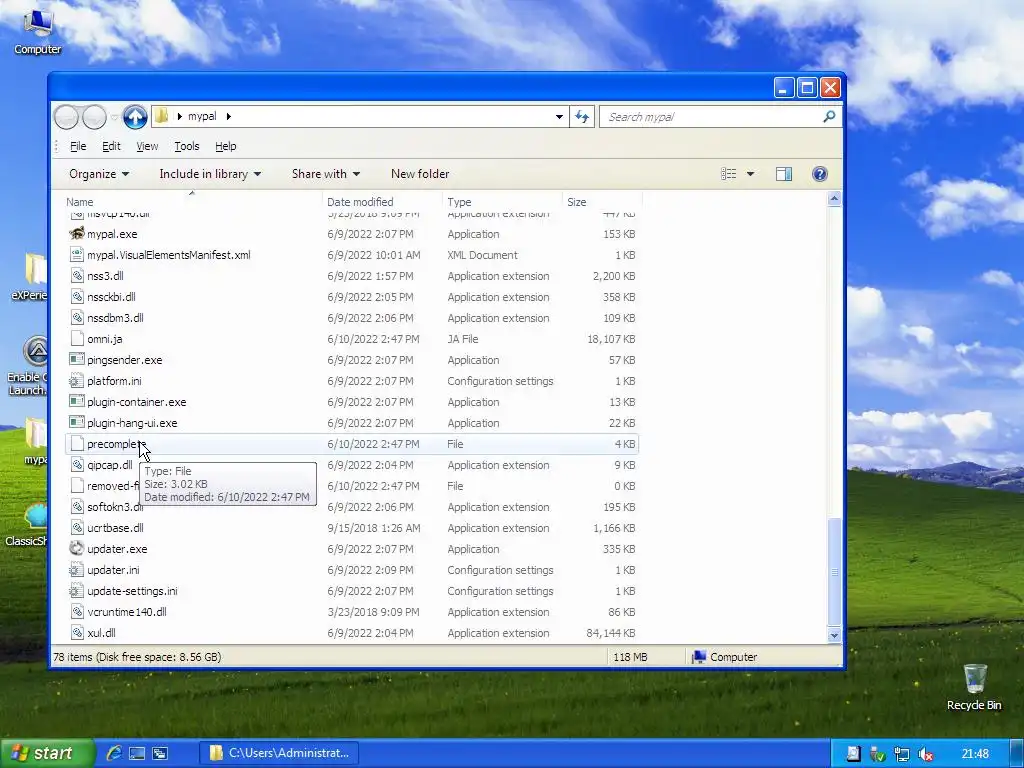
Task: Click the plugin-container.exe icon
Action: (76, 402)
